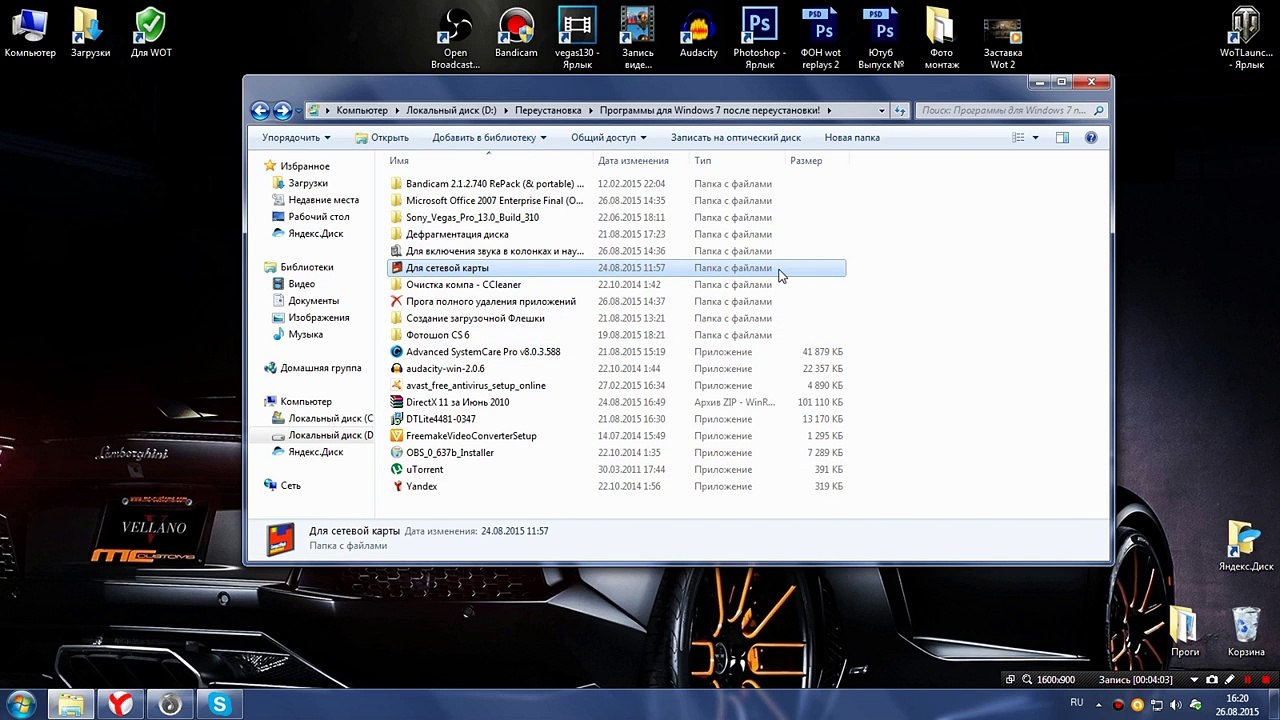Refresh the current folder view
1280x720 pixels.
pos(900,111)
